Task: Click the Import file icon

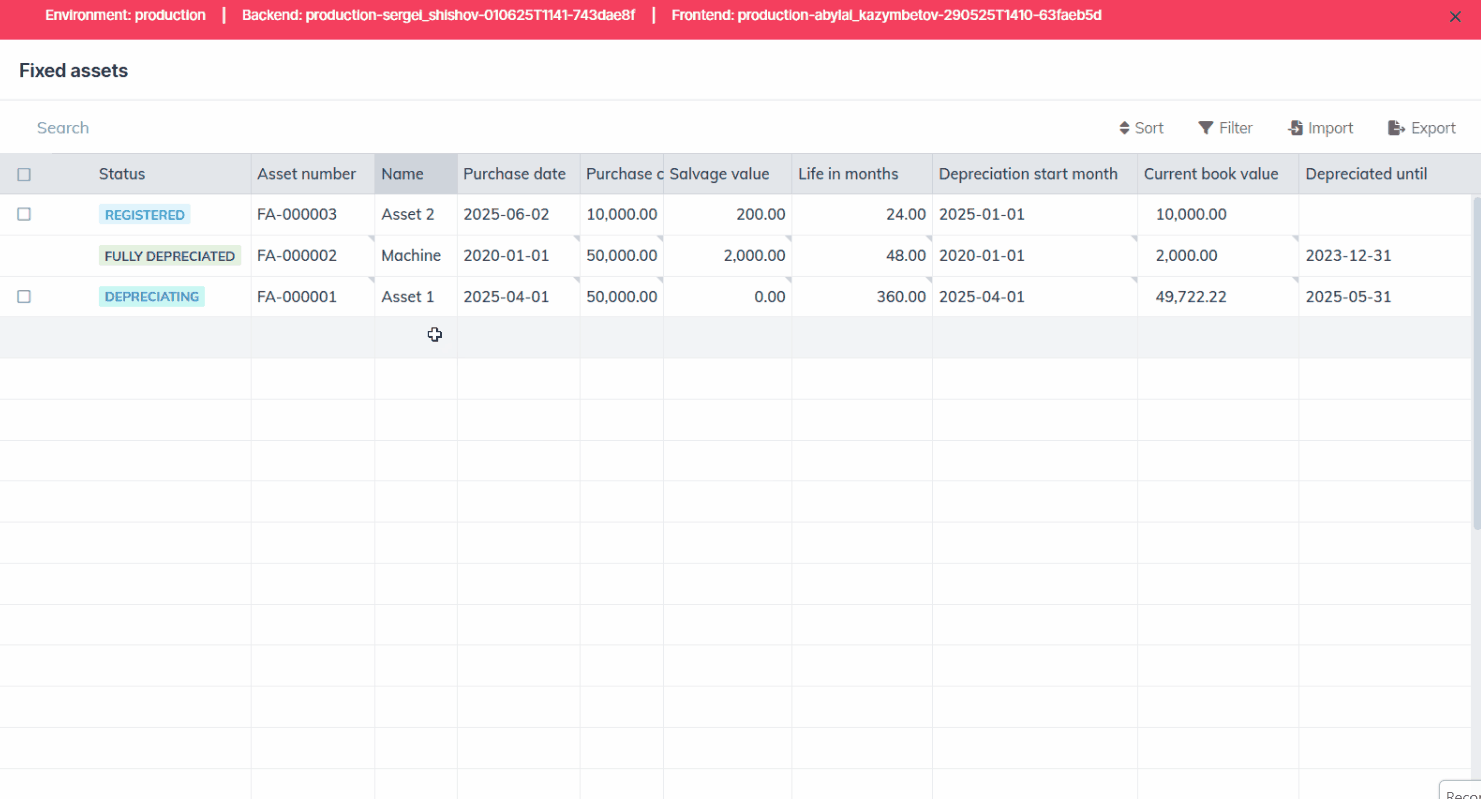Action: point(1295,128)
